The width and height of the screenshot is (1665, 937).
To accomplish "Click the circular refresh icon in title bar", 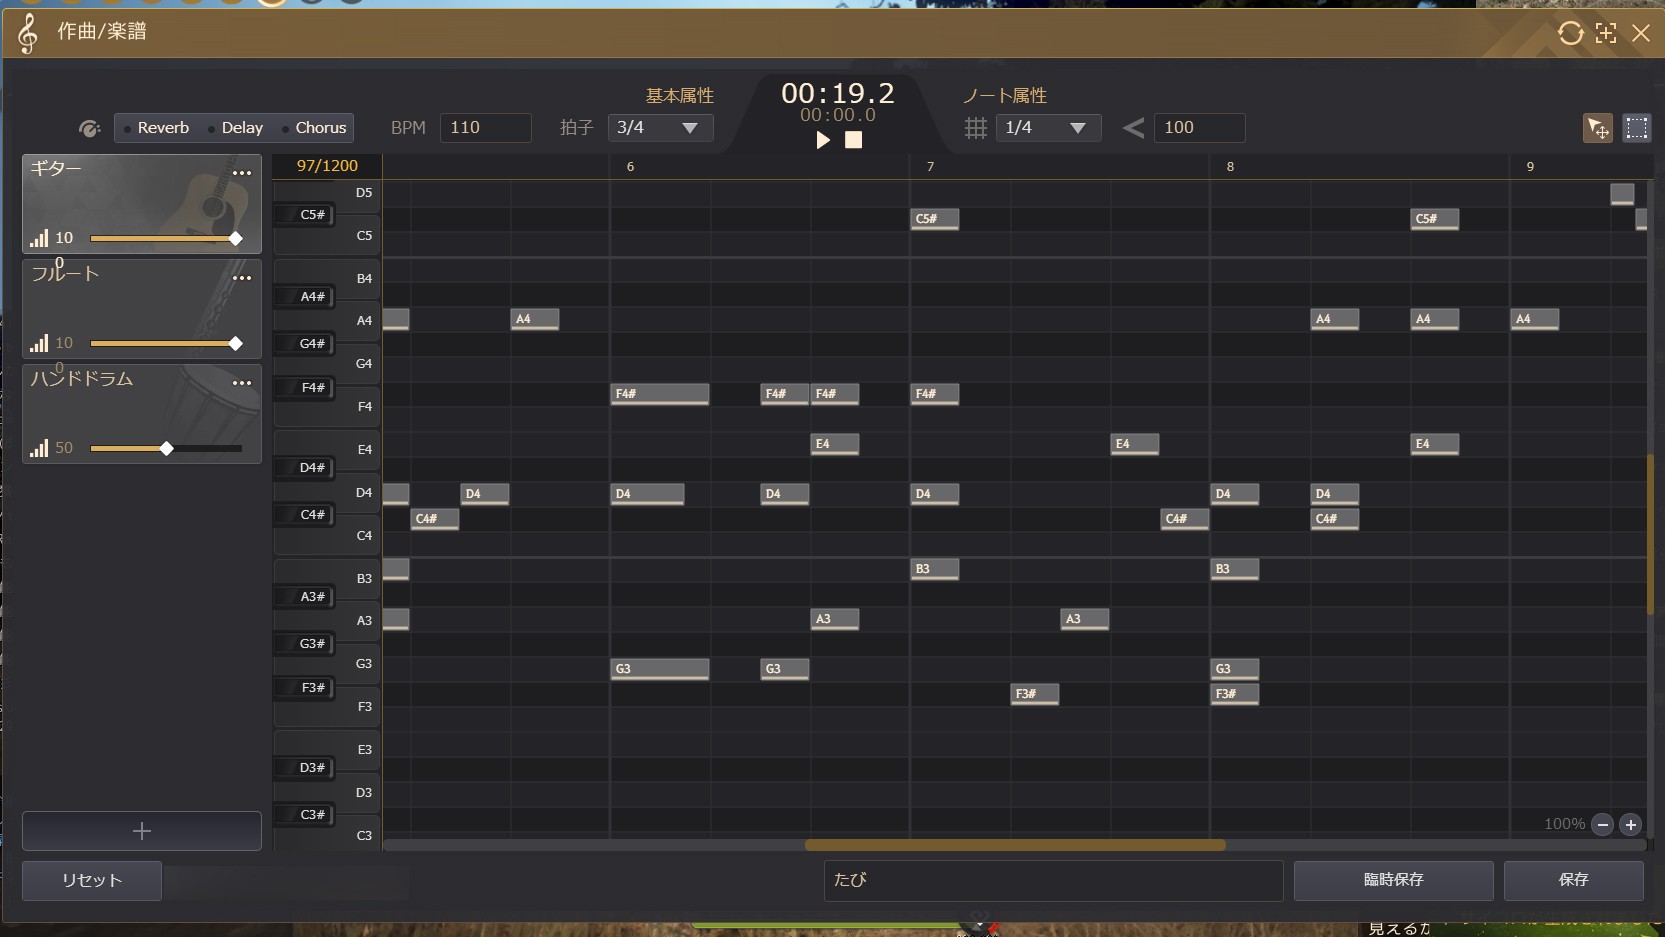I will point(1570,33).
